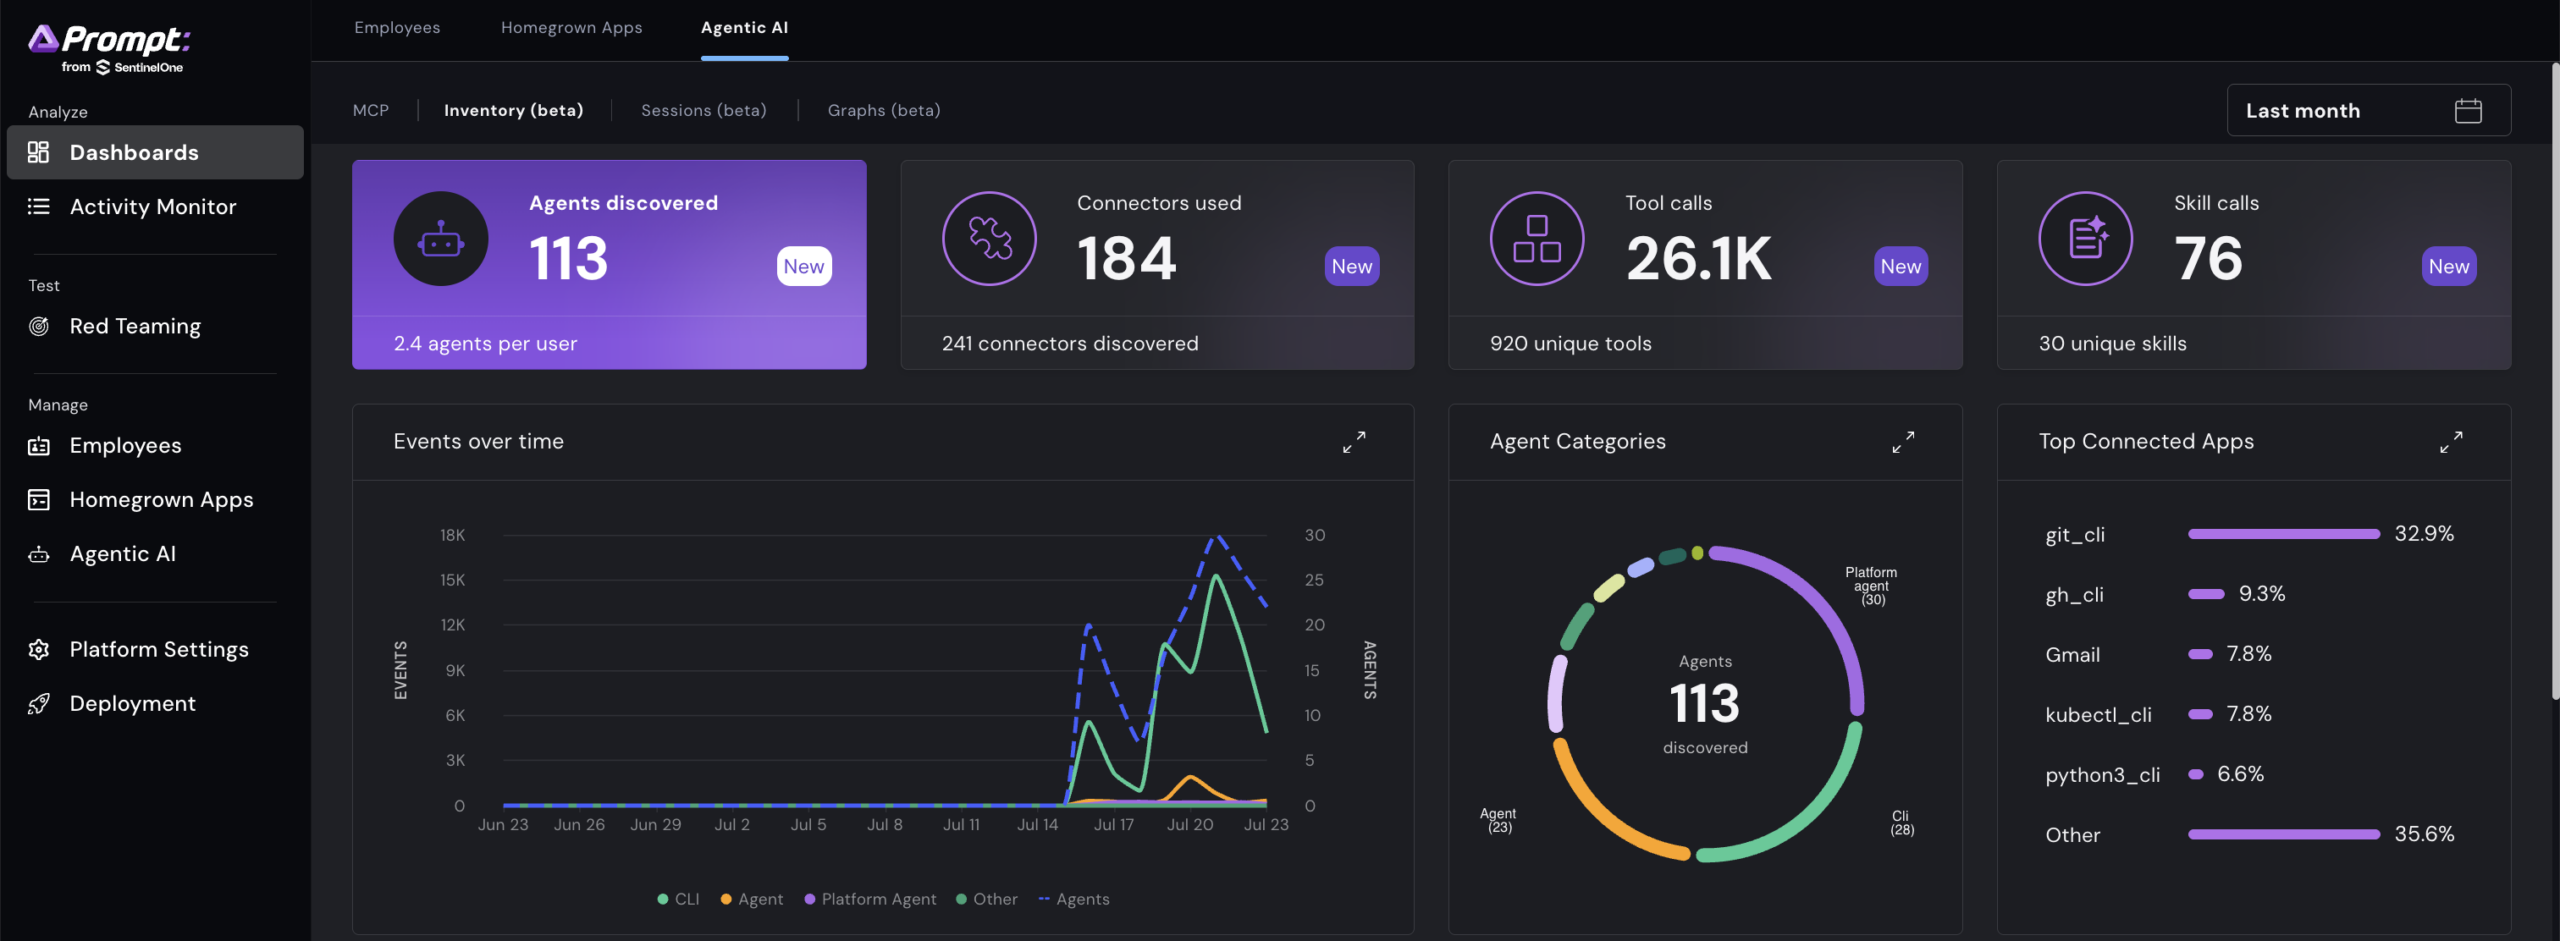Click the Agents discovered robot icon
The width and height of the screenshot is (2560, 941).
[x=441, y=239]
